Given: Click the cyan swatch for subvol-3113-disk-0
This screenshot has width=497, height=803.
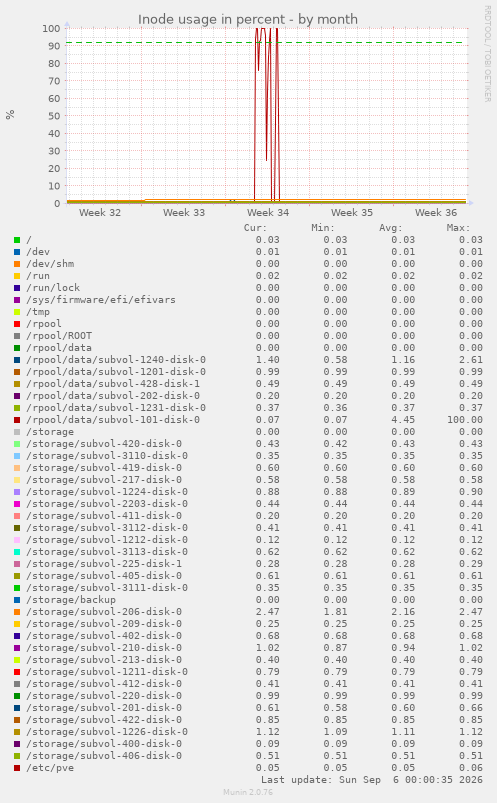Looking at the screenshot, I should click(x=17, y=552).
